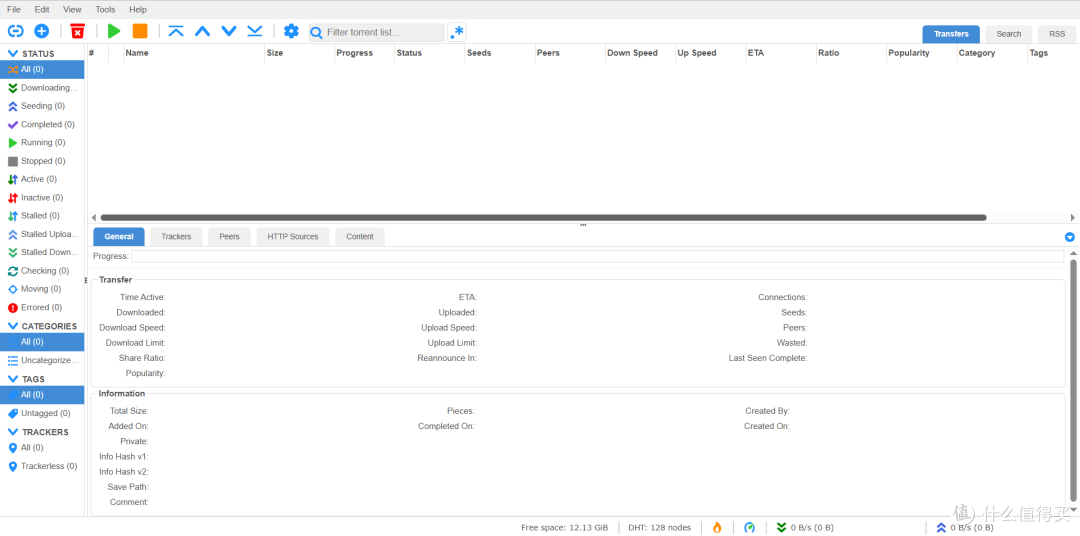Move torrent to top of queue

[x=176, y=32]
